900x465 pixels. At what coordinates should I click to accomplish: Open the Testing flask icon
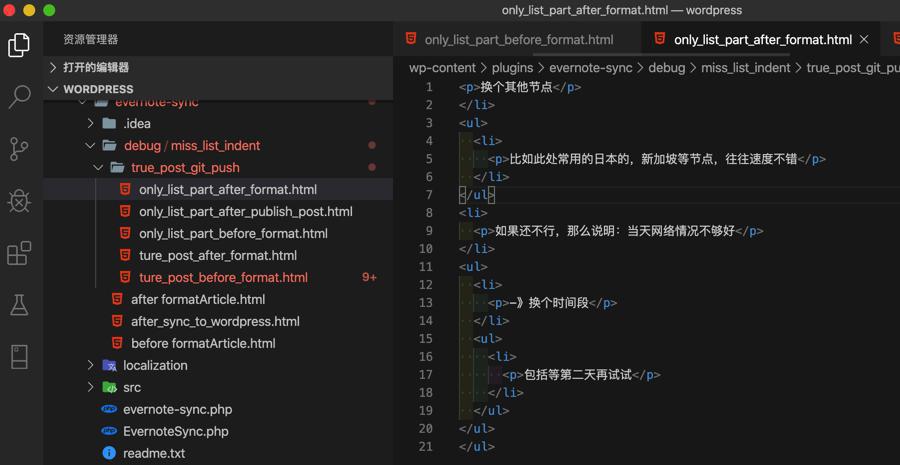[19, 305]
